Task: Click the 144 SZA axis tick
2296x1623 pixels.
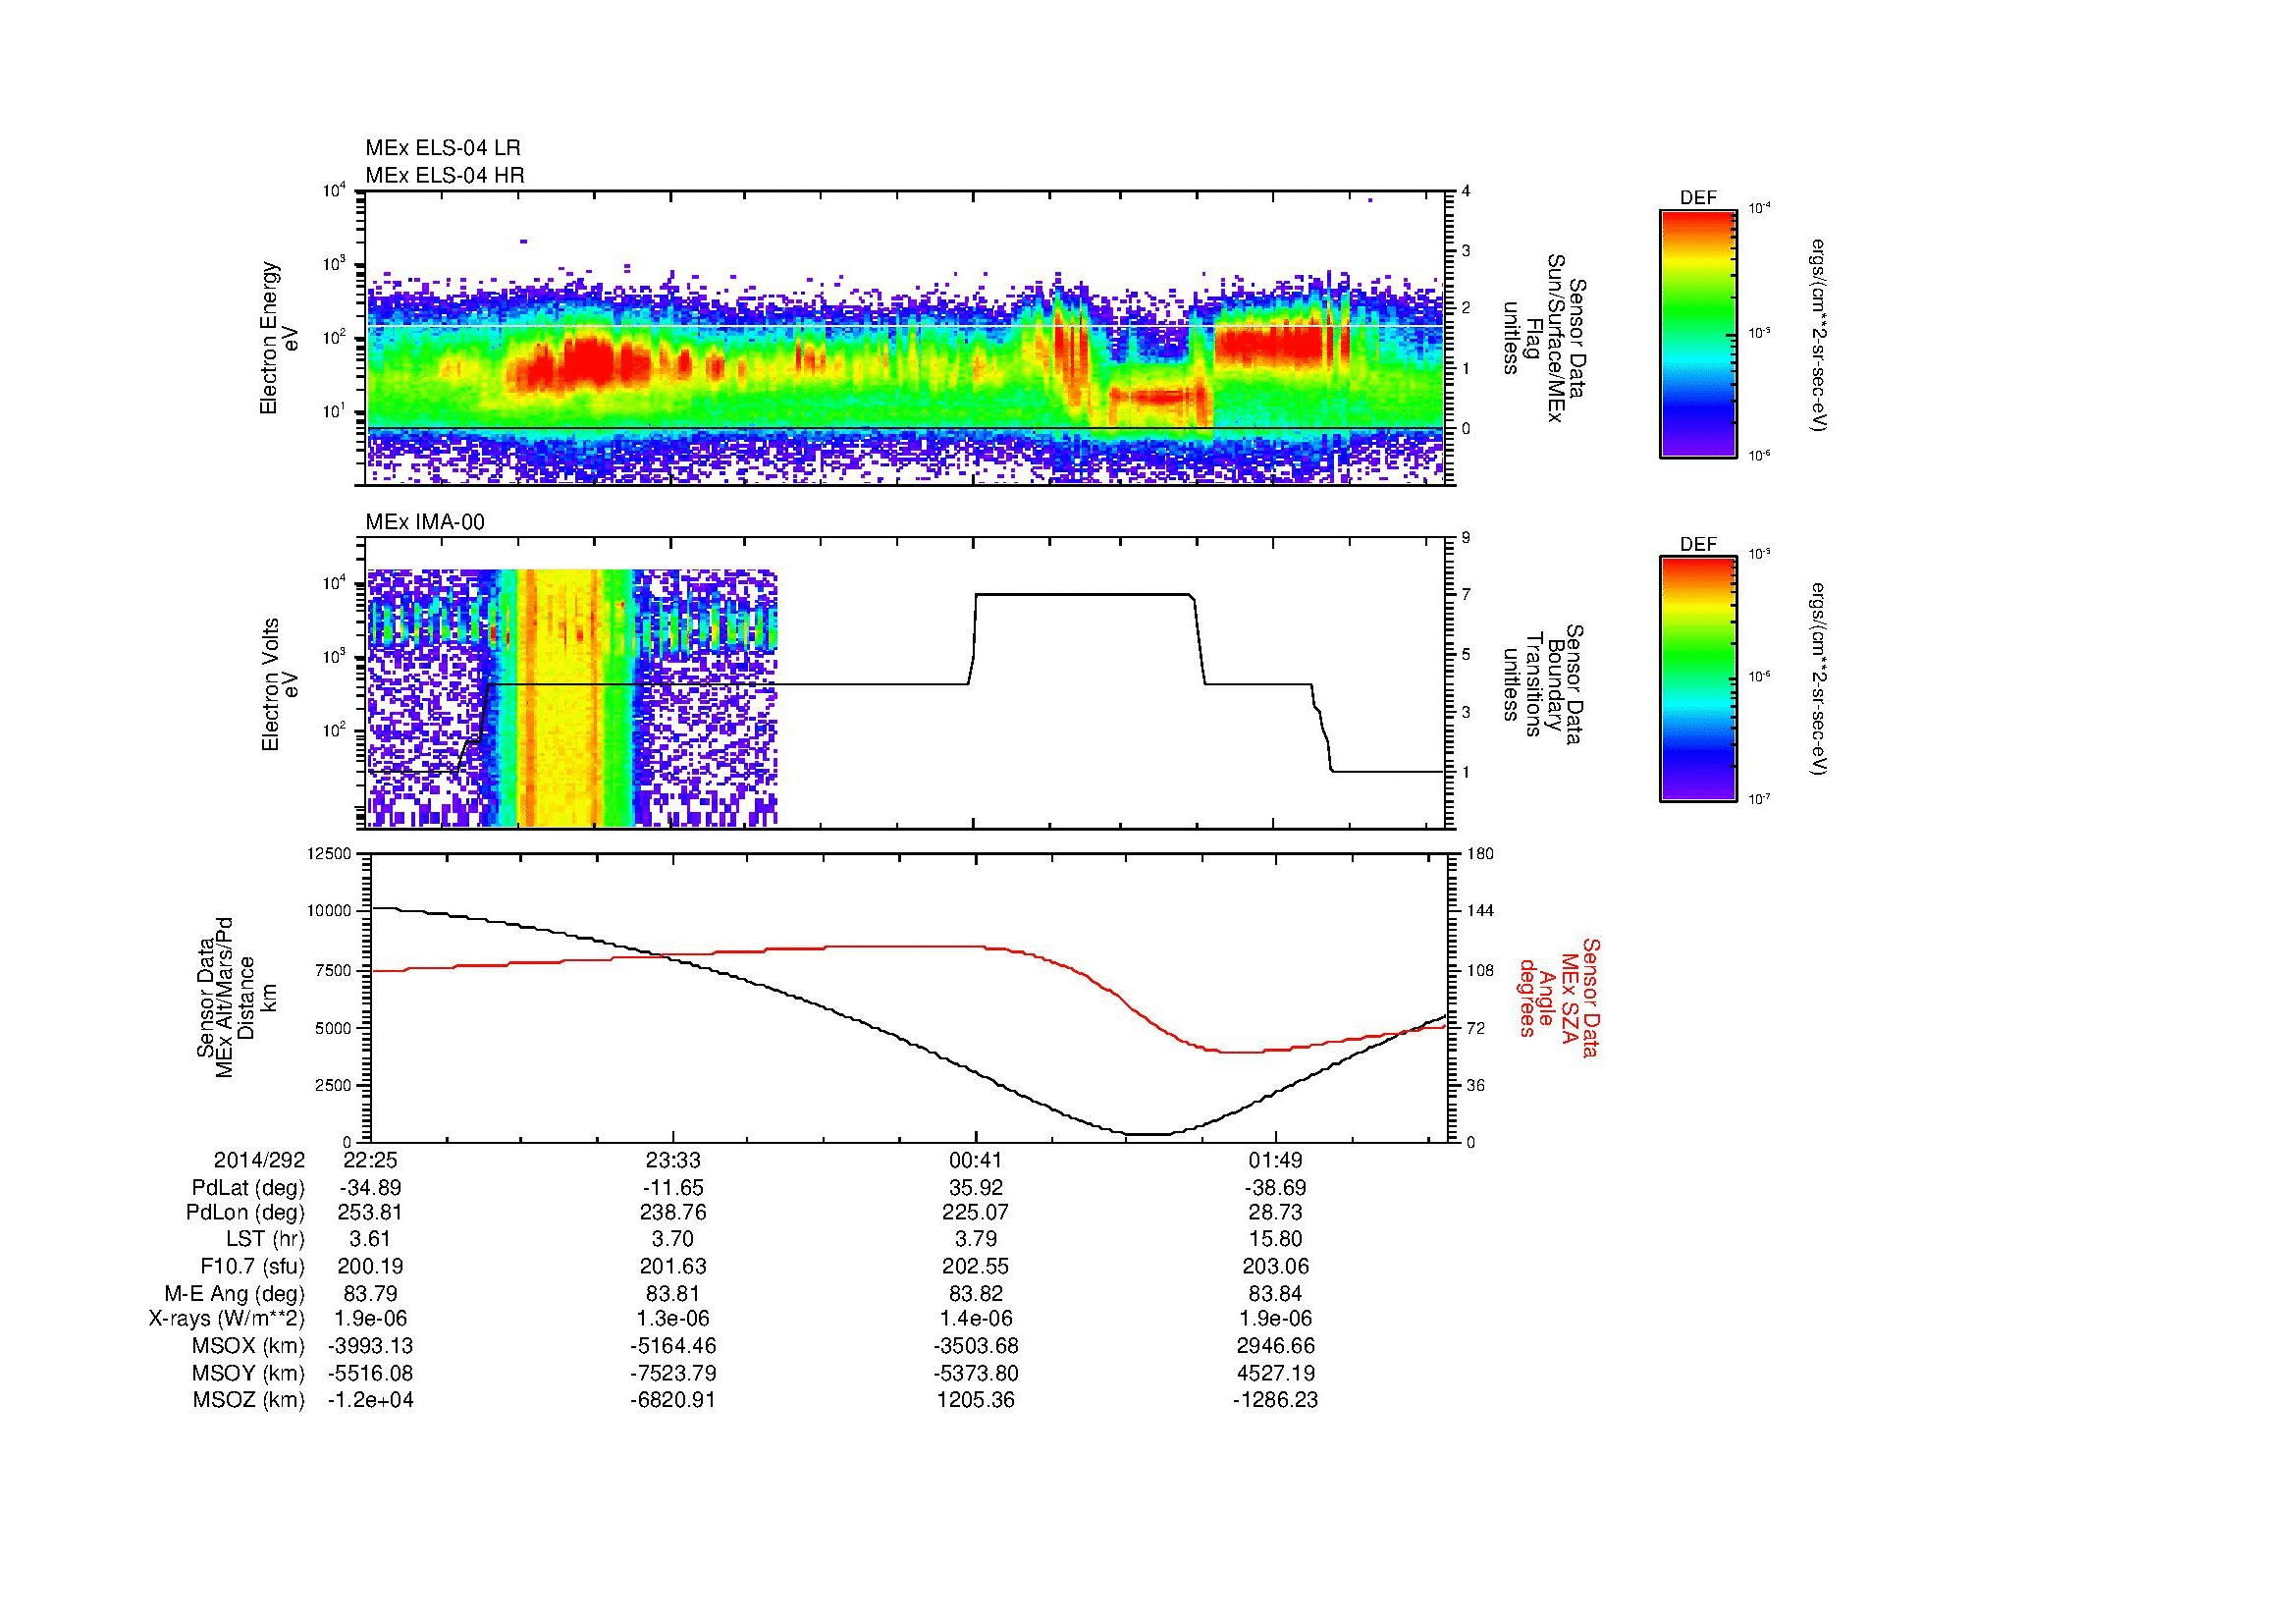Action: [x=1480, y=911]
